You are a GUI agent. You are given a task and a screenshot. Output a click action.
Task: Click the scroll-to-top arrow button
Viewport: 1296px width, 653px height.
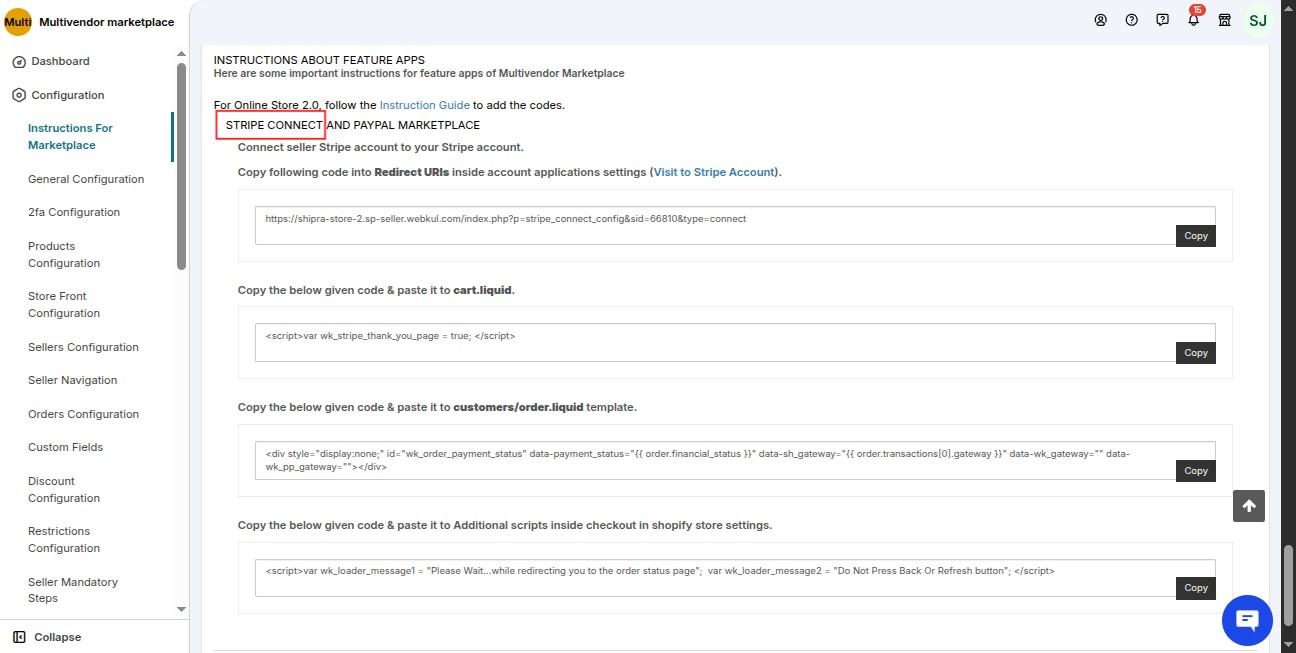[1248, 506]
